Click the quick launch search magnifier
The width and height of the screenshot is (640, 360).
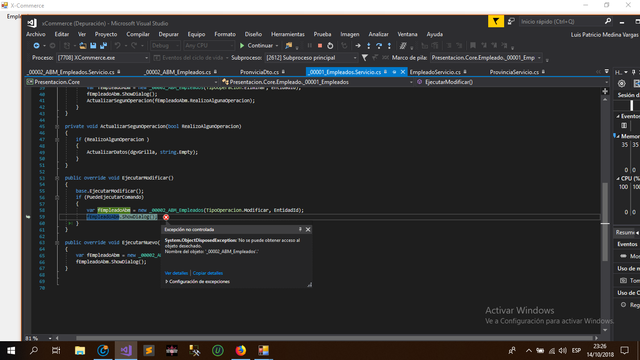[608, 21]
